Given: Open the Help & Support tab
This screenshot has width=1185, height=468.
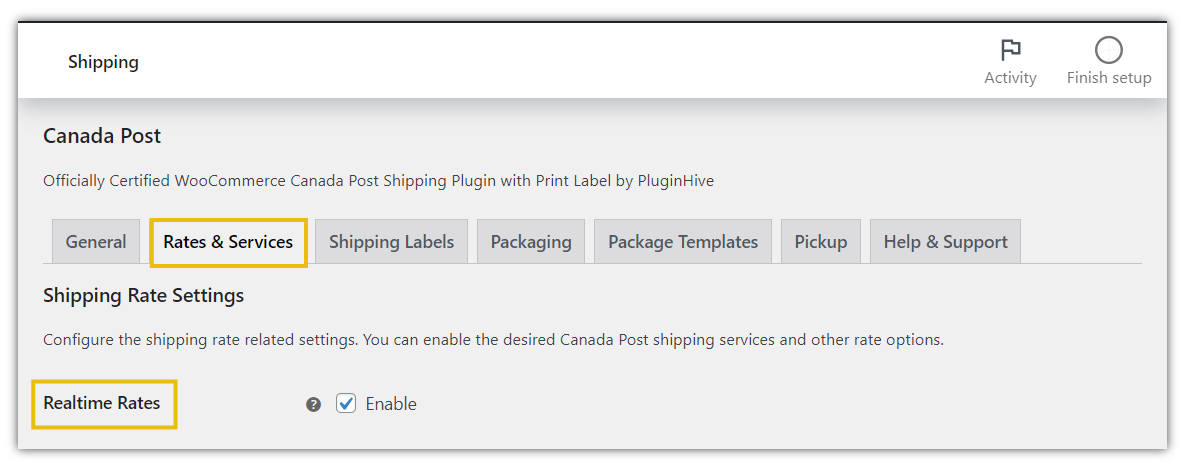Looking at the screenshot, I should point(945,242).
